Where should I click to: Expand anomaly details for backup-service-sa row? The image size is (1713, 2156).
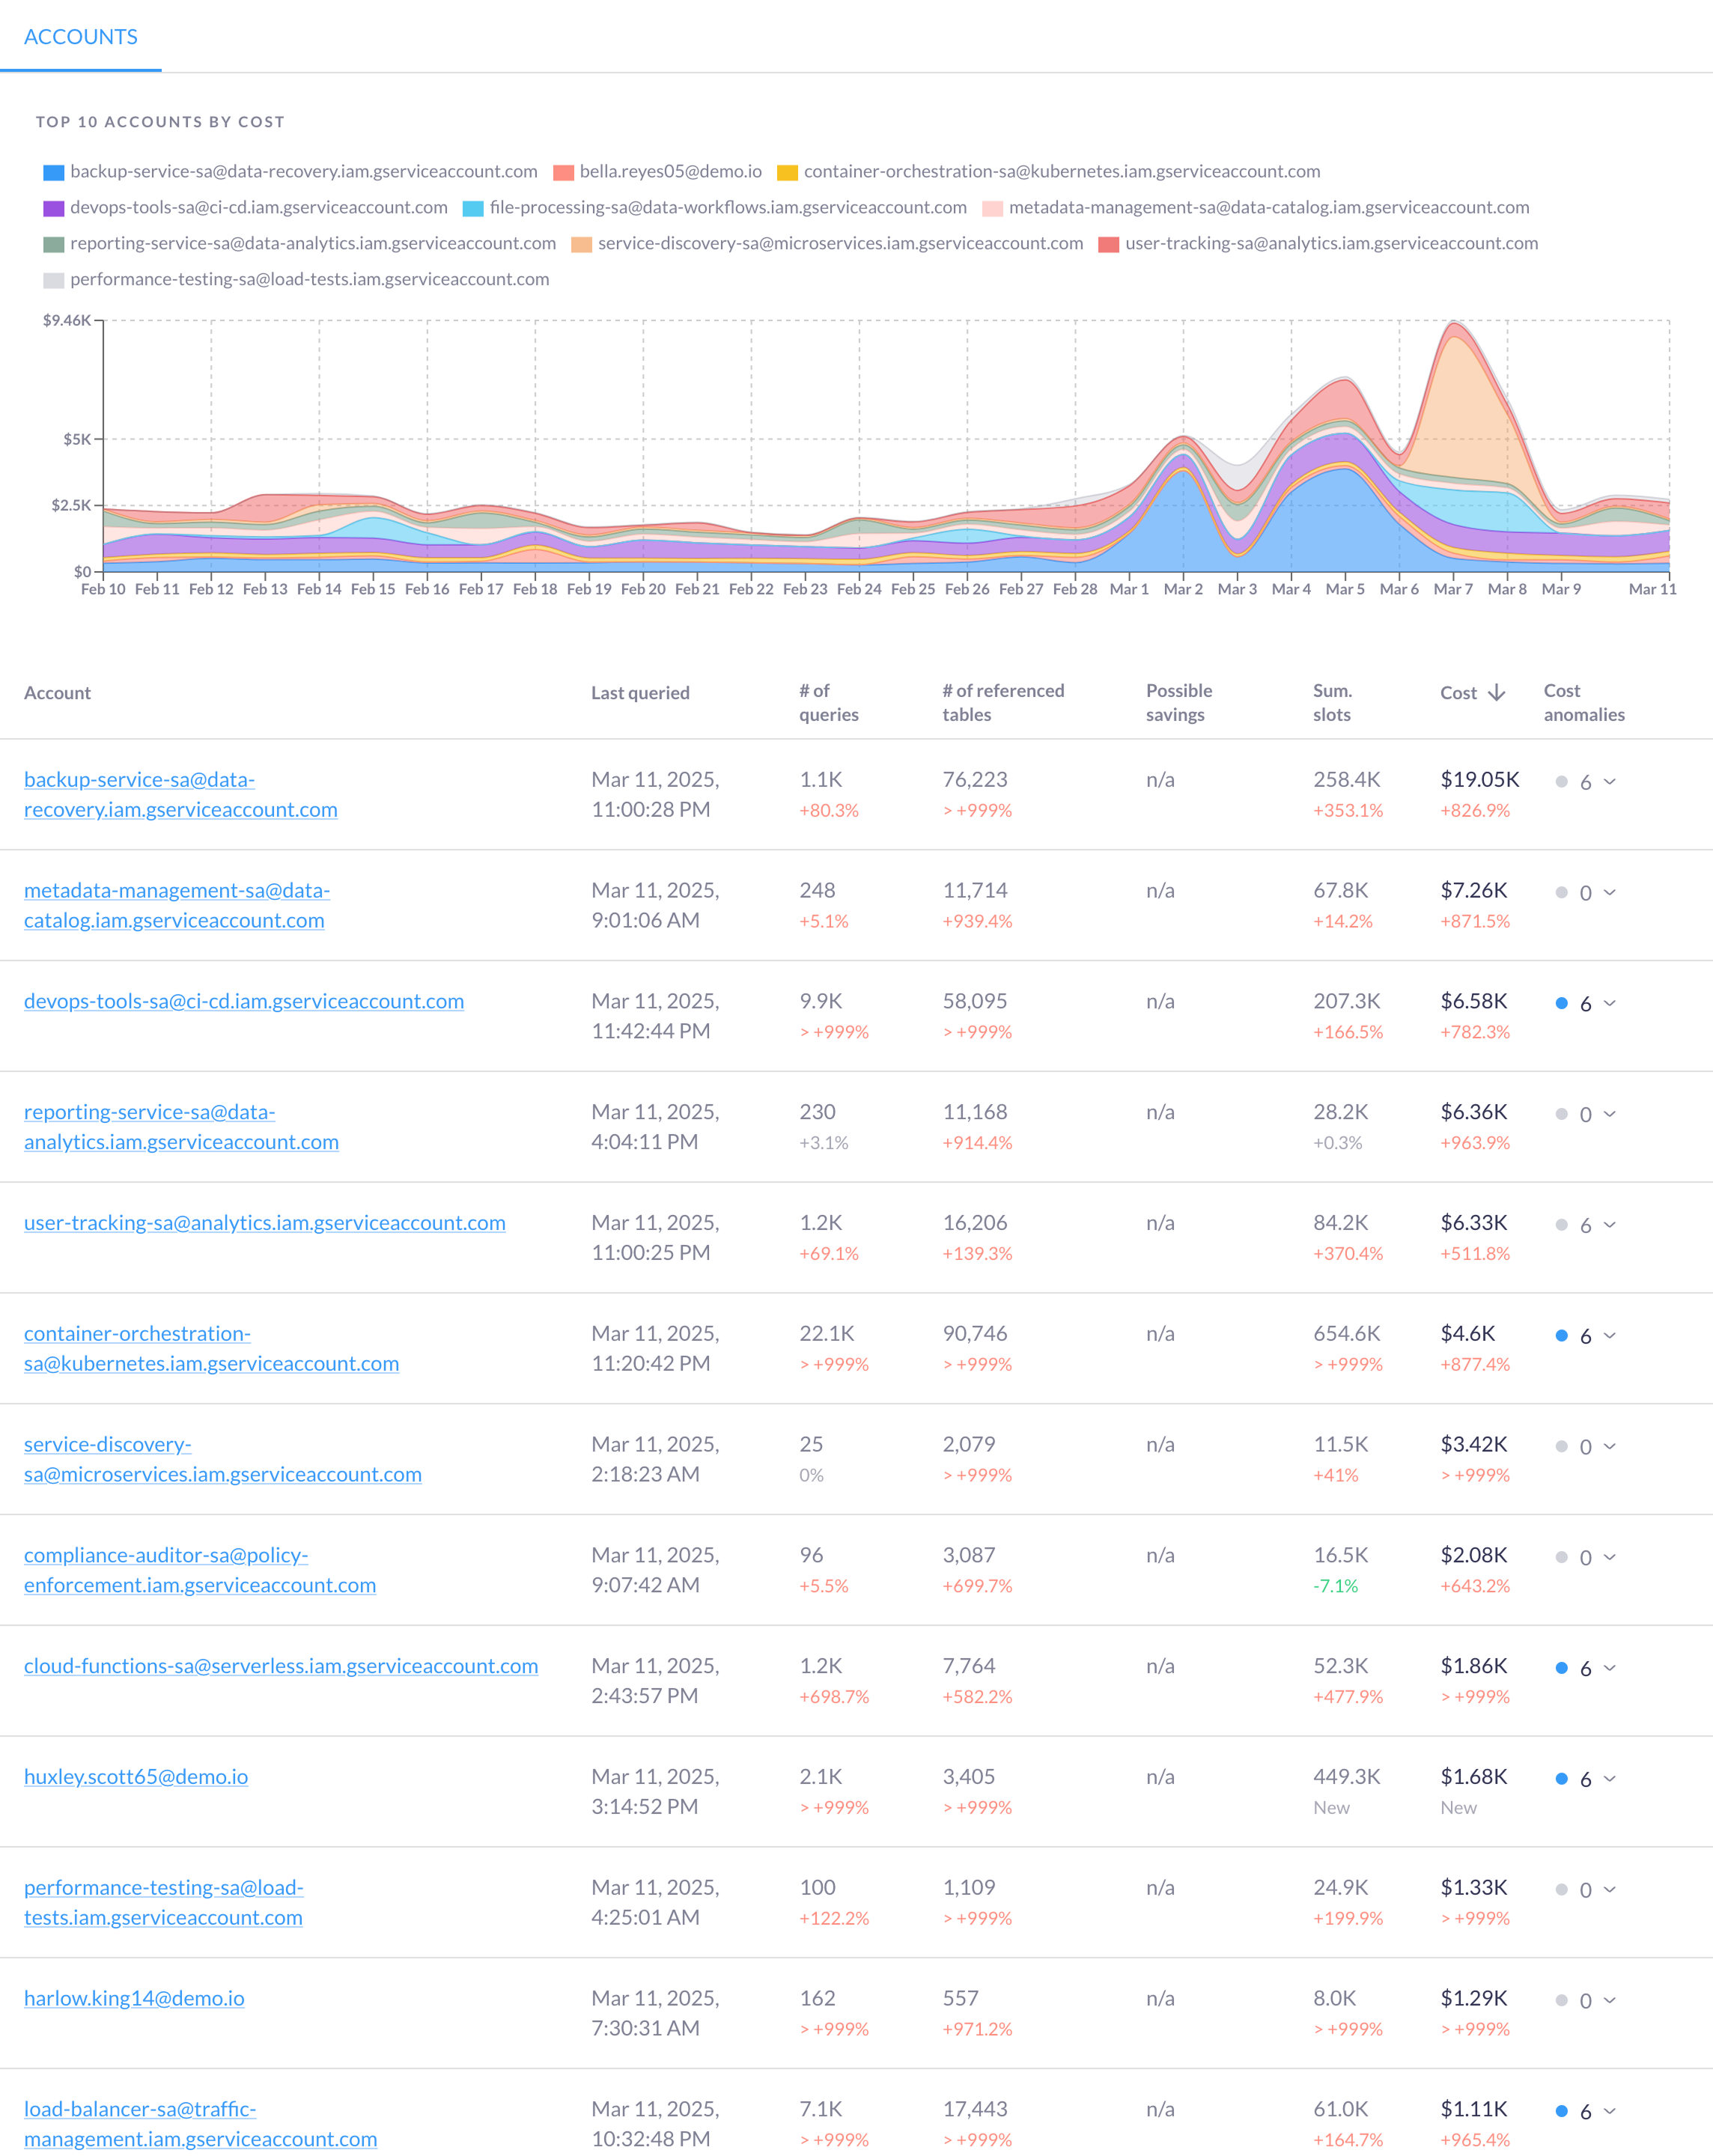pos(1611,781)
